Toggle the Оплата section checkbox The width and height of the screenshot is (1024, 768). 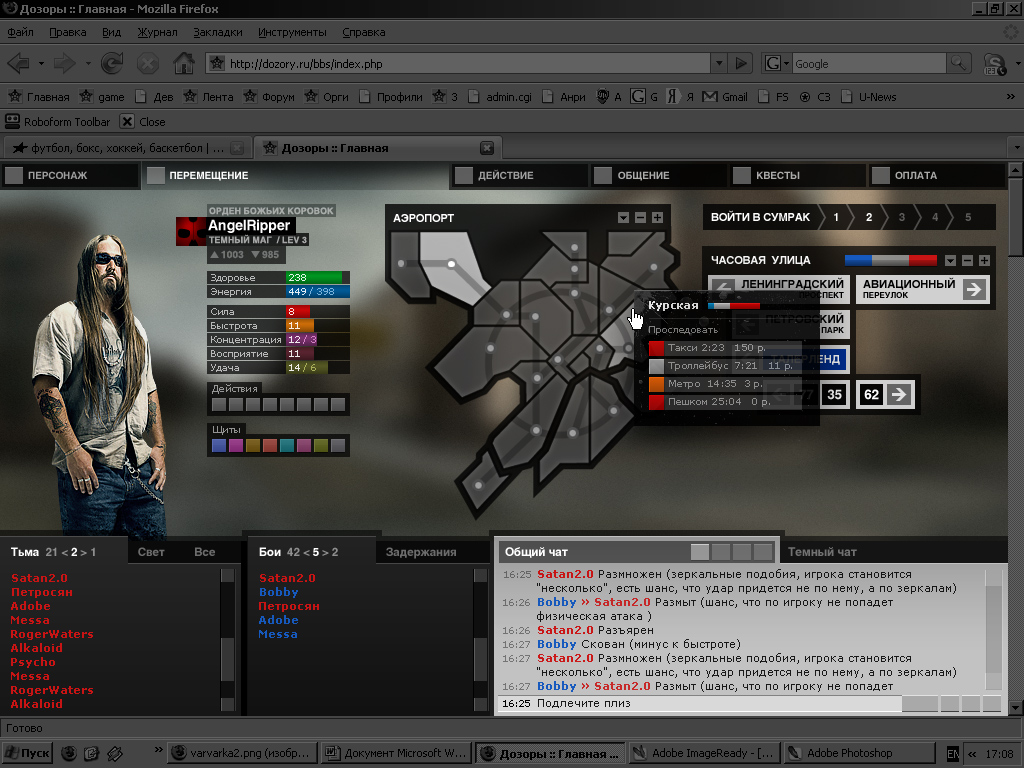tap(881, 175)
